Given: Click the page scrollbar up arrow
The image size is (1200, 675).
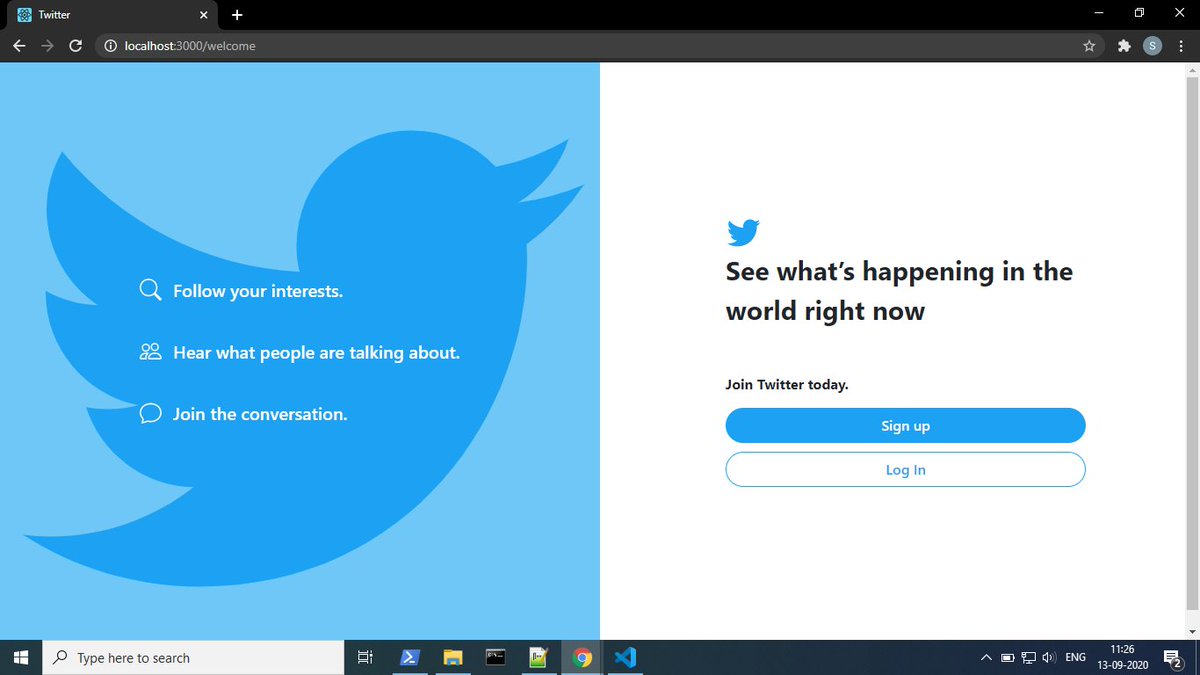Looking at the screenshot, I should pos(1191,71).
